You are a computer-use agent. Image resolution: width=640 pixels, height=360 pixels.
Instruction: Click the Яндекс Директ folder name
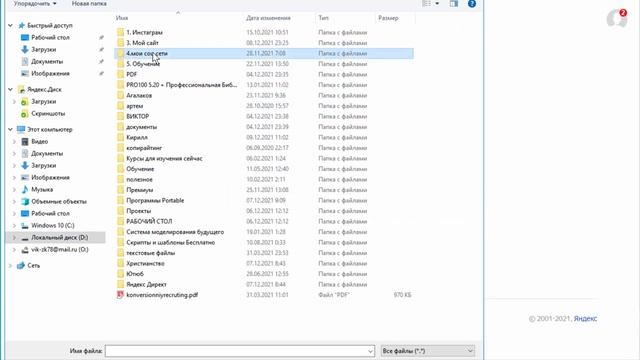pos(147,284)
